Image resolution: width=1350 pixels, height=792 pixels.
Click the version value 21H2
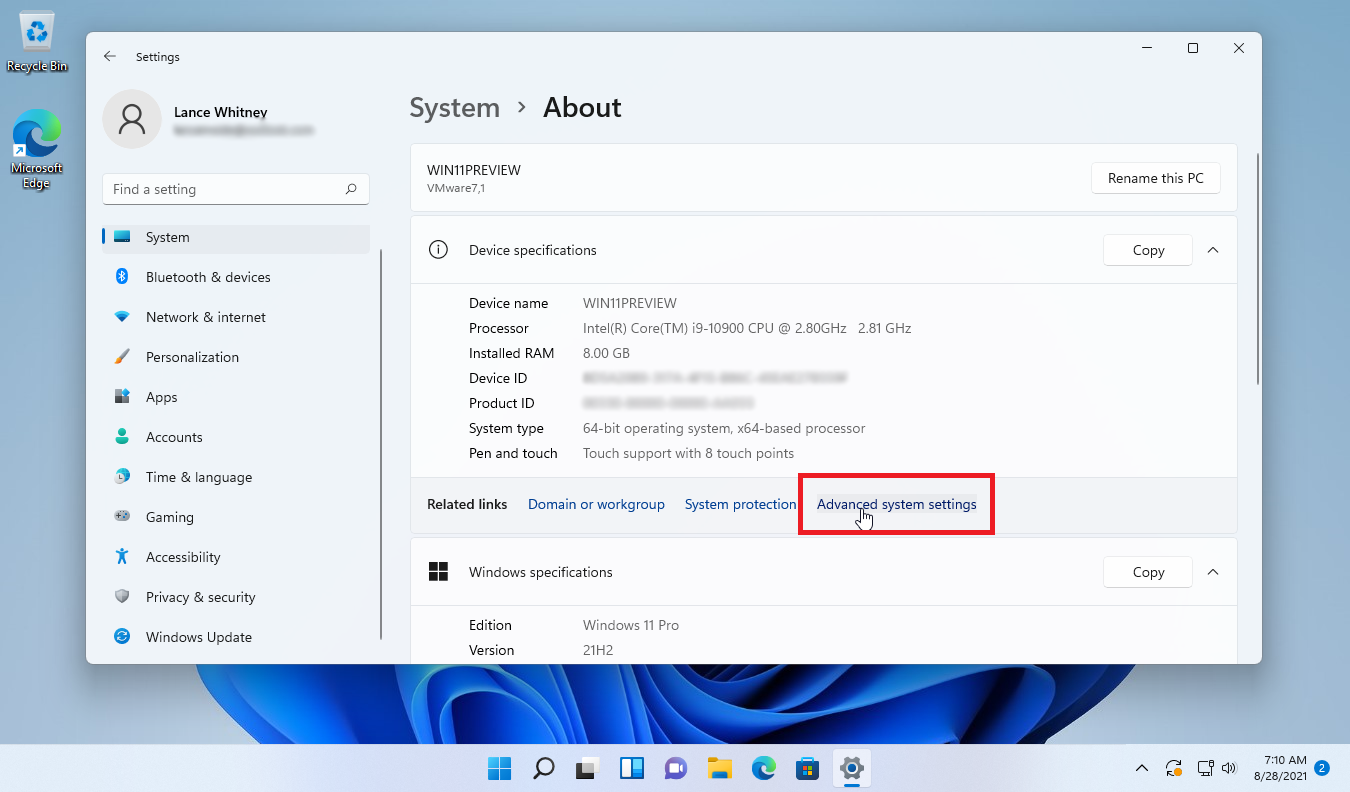point(598,650)
